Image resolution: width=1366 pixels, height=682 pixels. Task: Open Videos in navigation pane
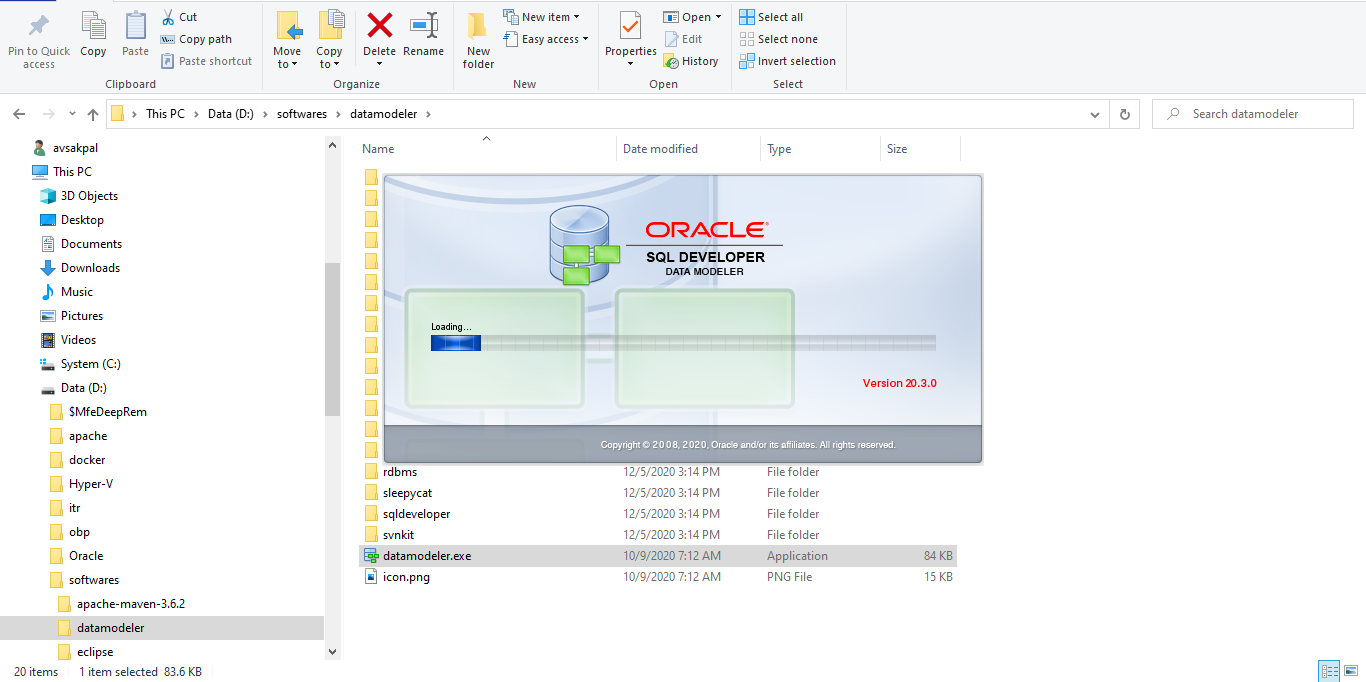78,340
